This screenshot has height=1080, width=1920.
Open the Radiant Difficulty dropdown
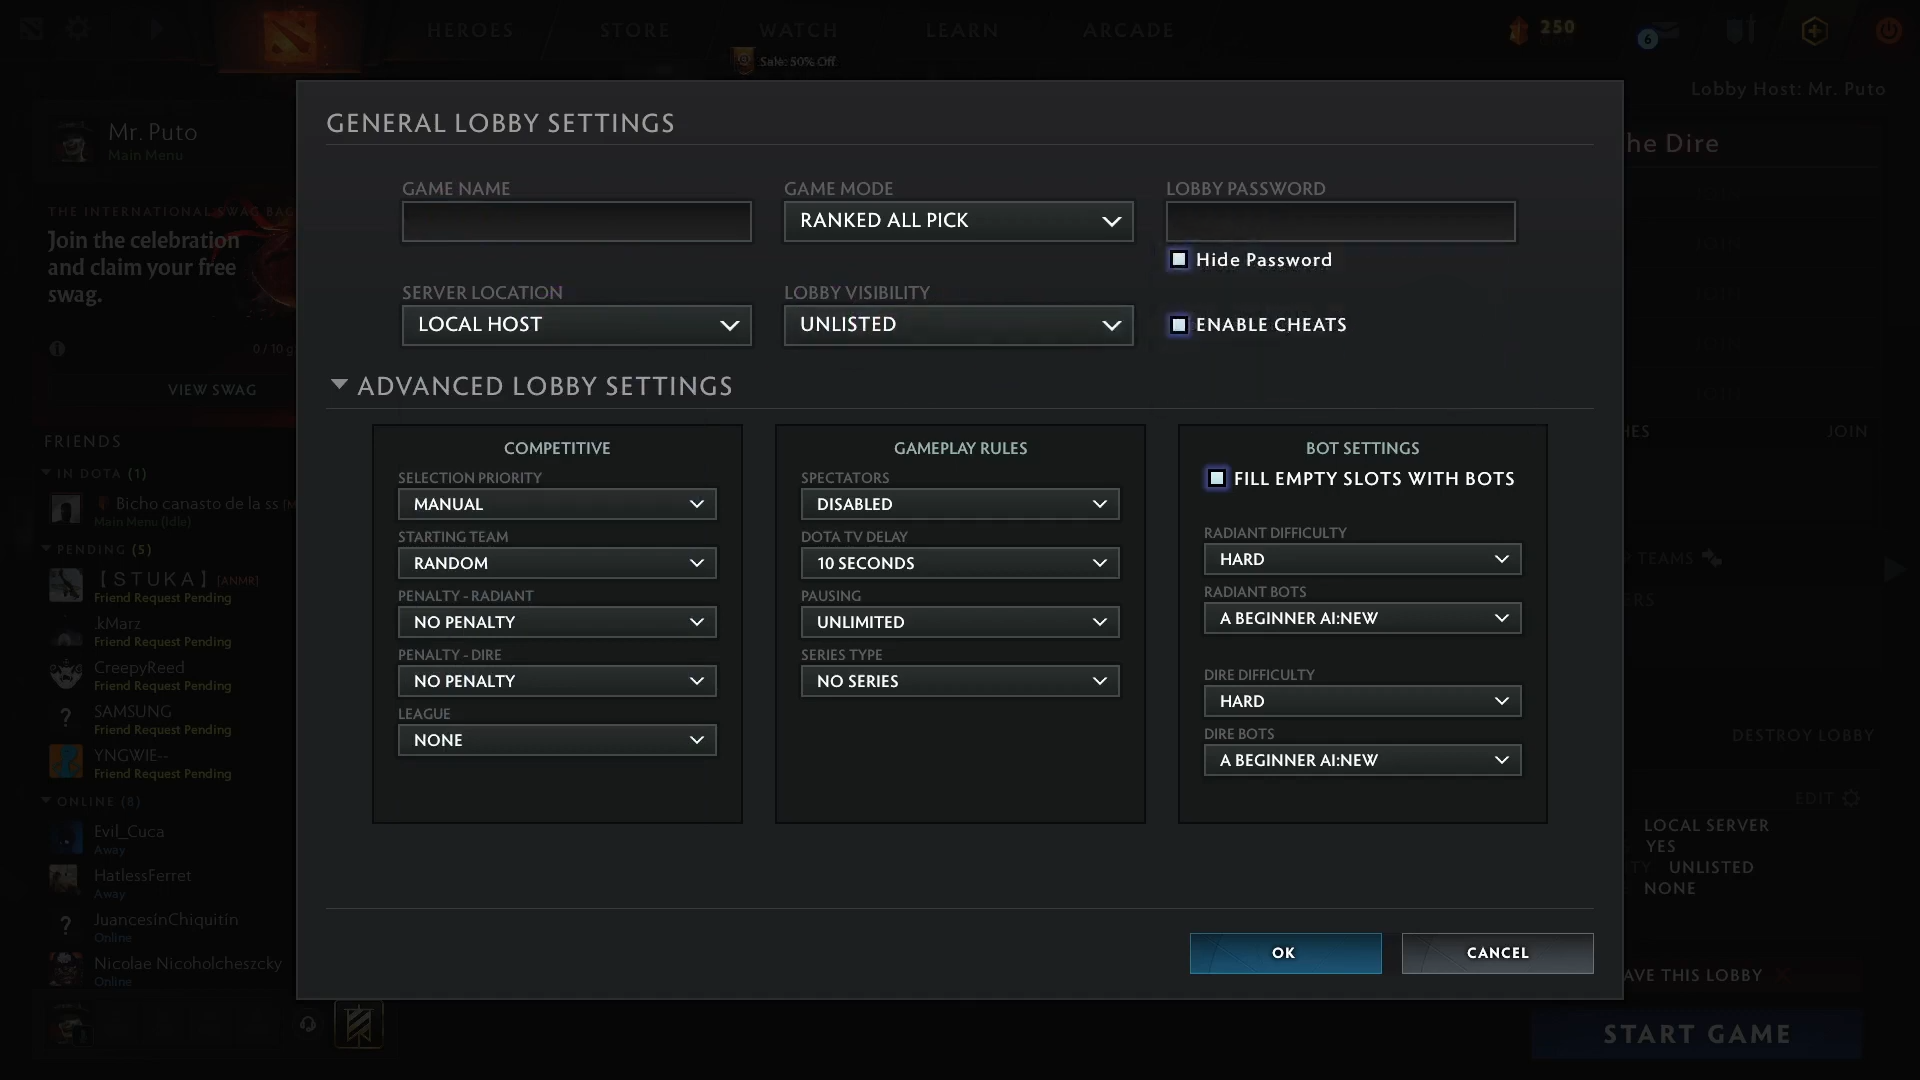(x=1362, y=559)
